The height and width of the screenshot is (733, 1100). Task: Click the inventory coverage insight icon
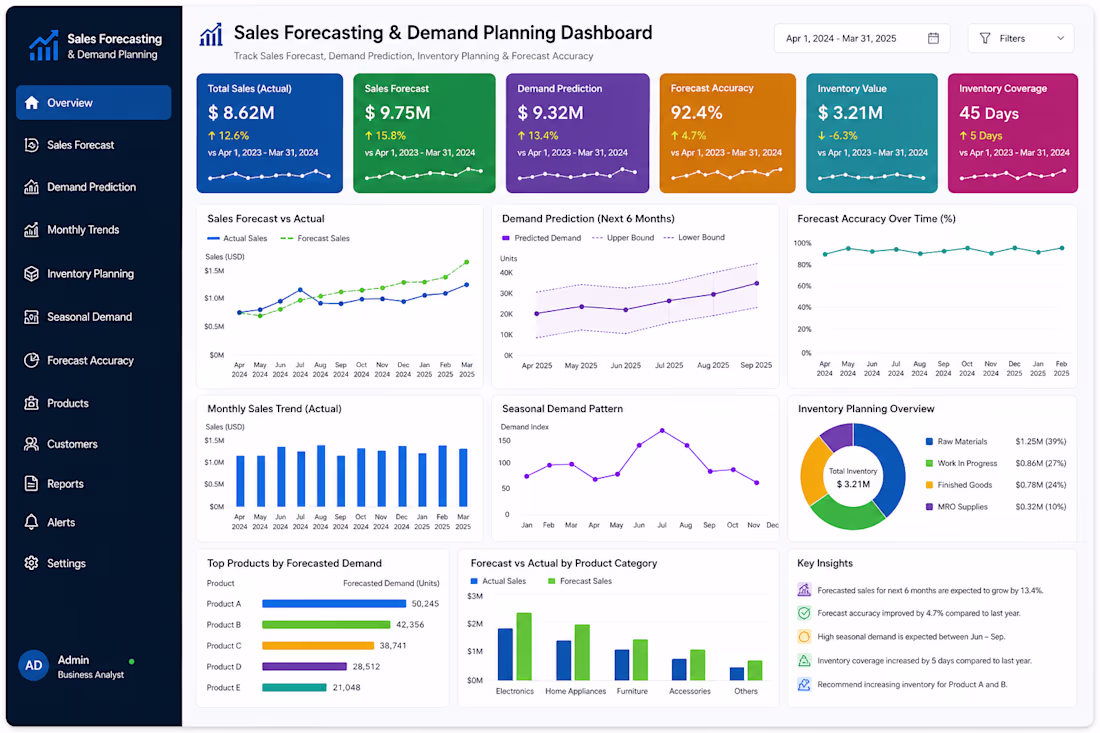[x=804, y=661]
